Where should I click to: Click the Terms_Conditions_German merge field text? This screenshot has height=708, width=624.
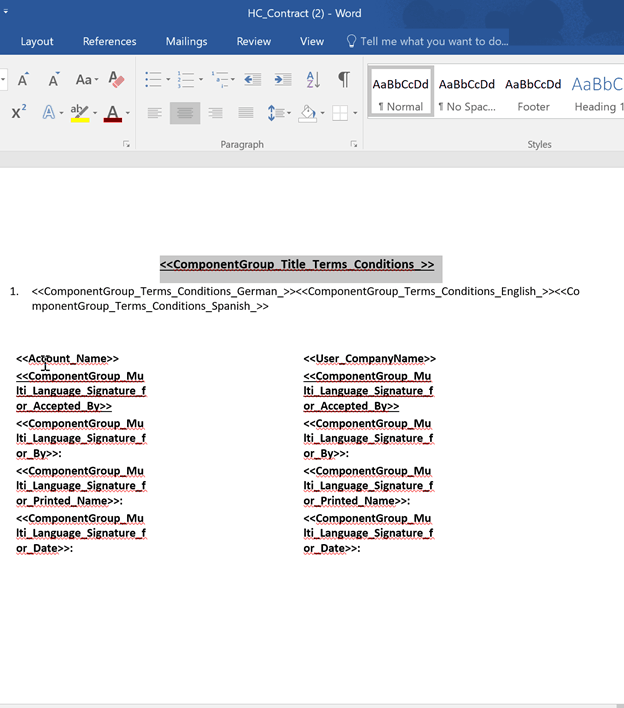(x=163, y=291)
